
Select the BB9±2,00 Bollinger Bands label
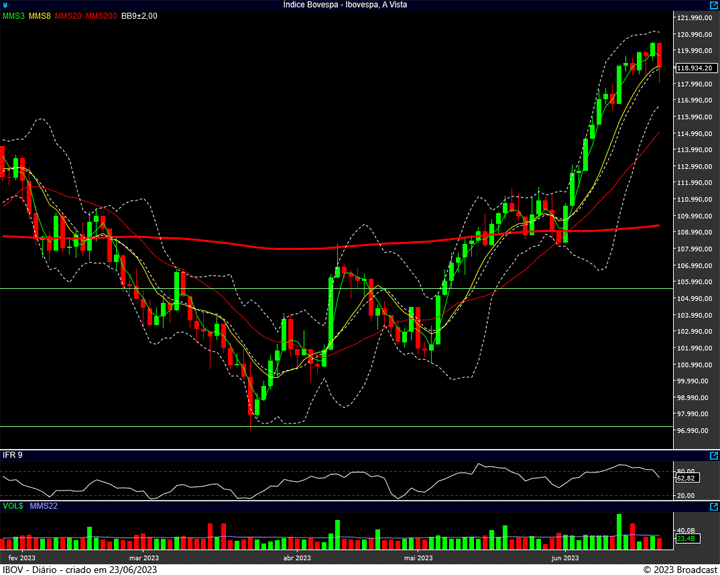pos(139,16)
